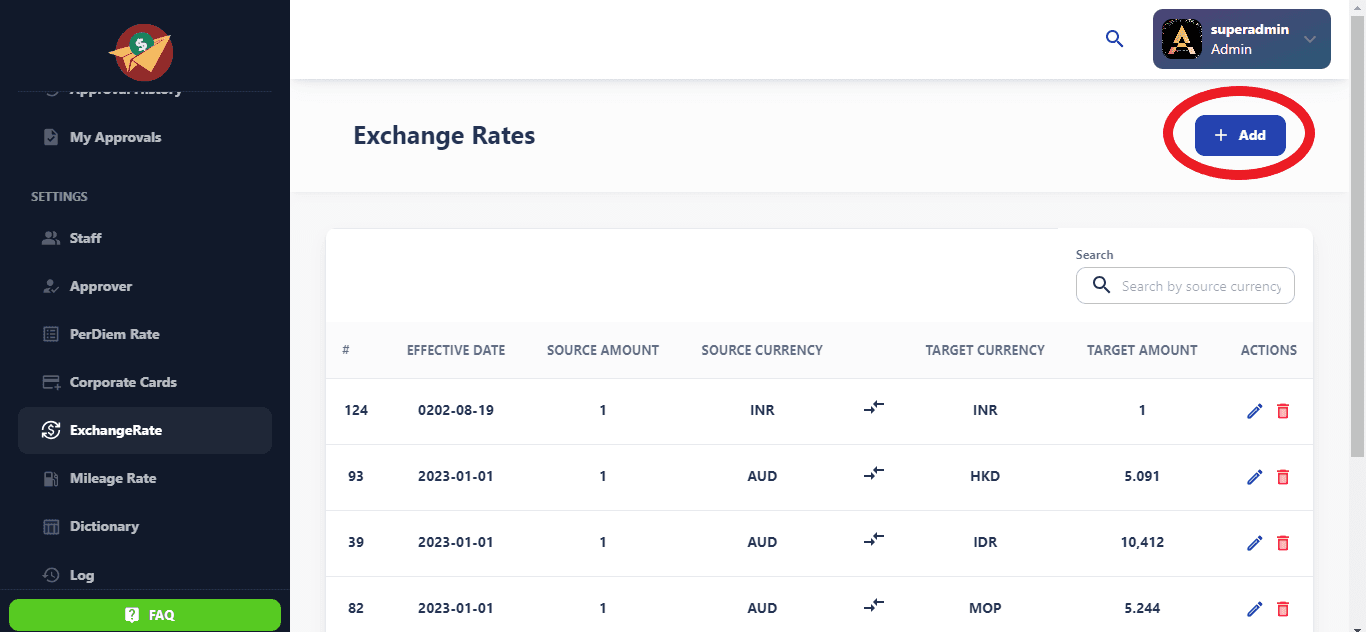Open the green FAQ button
This screenshot has width=1366, height=632.
145,615
